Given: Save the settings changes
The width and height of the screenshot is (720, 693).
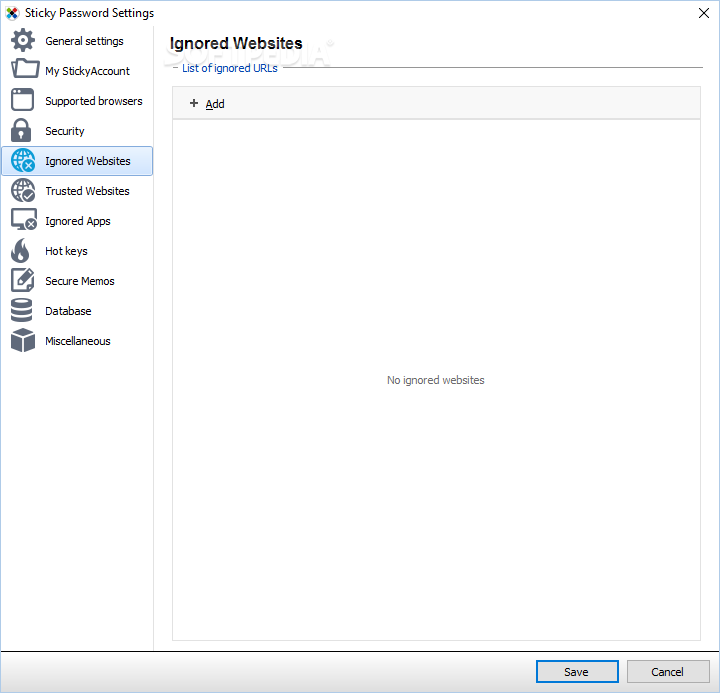Looking at the screenshot, I should [577, 671].
